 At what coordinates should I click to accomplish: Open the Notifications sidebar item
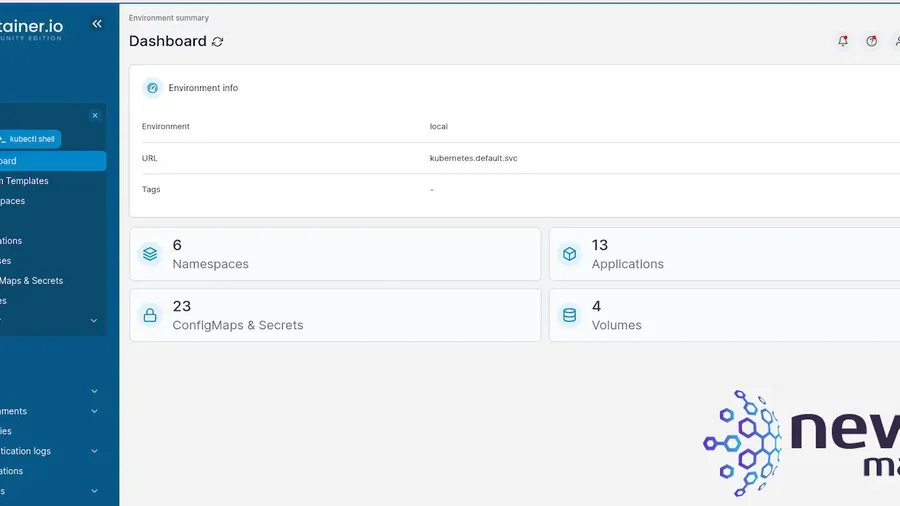(11, 471)
